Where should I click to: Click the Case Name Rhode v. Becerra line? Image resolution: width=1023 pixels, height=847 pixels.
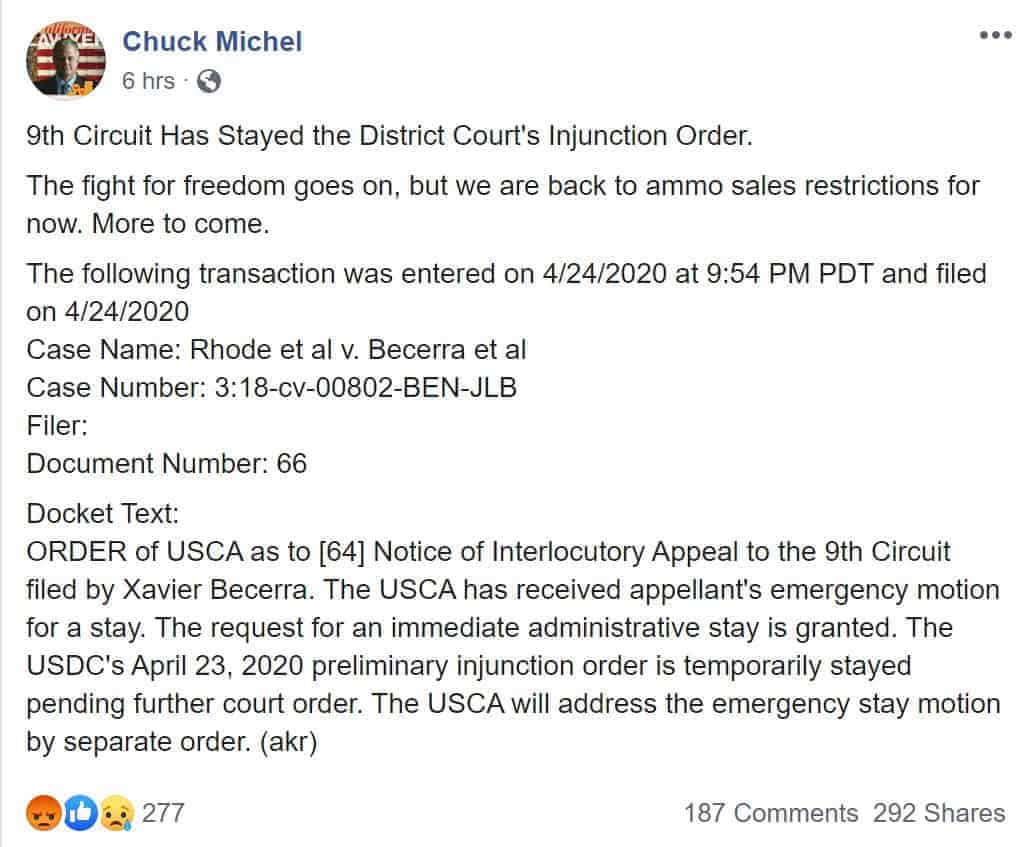[x=276, y=350]
